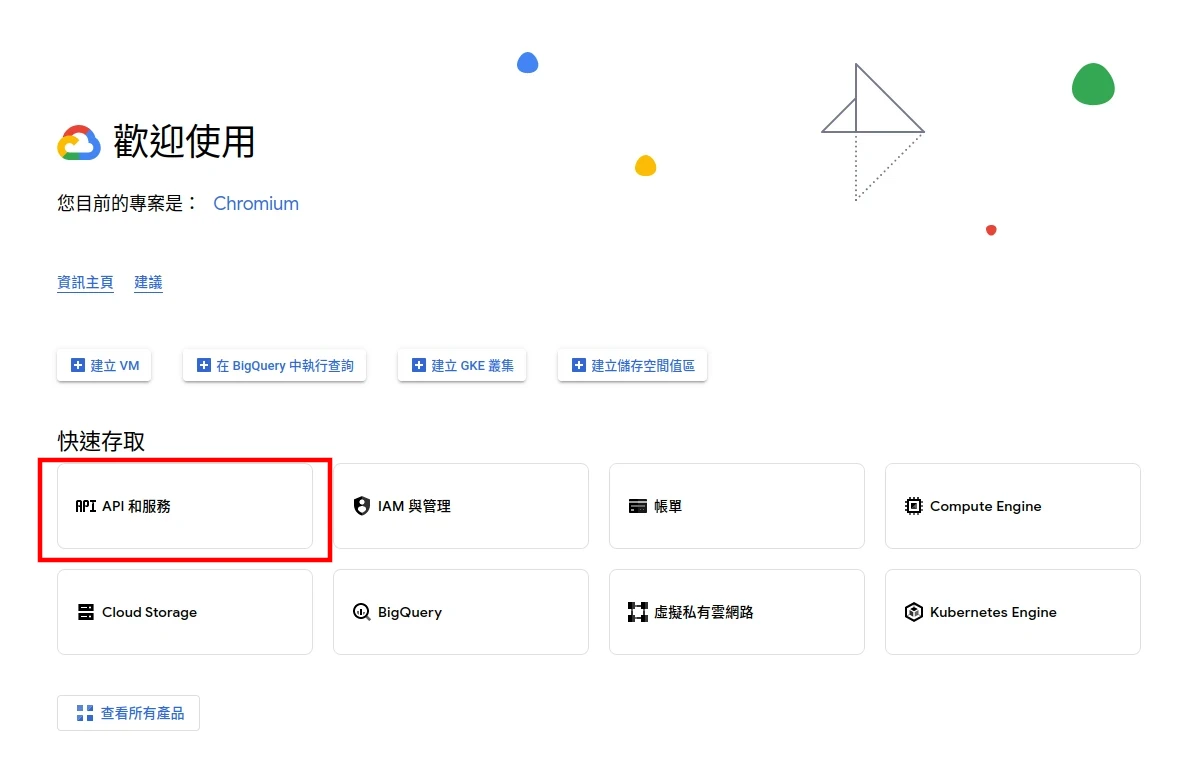The image size is (1191, 773).
Task: Click the 虛擬私有雲網路 network icon
Action: coord(638,612)
